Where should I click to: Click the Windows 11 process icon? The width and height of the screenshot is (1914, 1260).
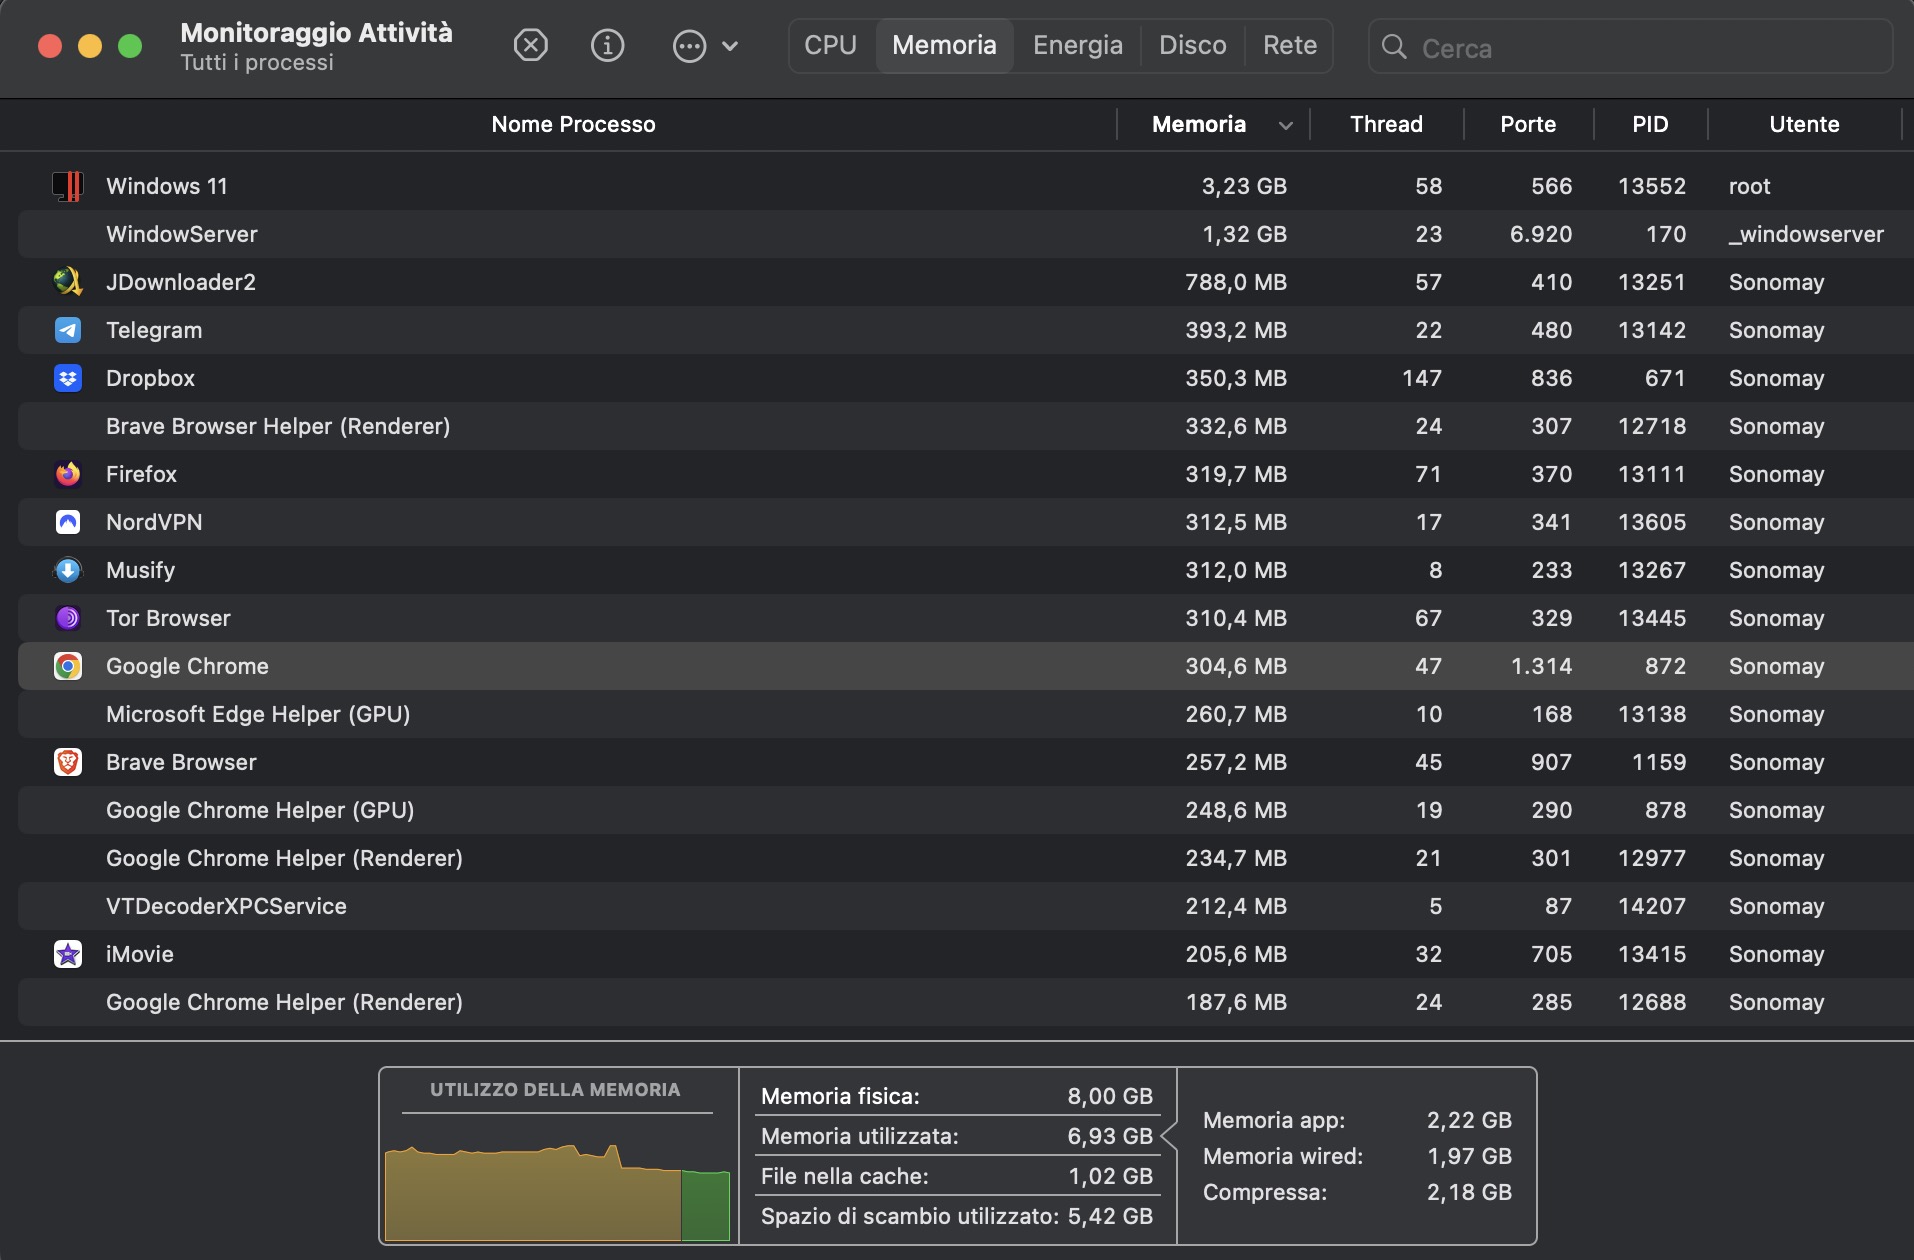tap(67, 186)
